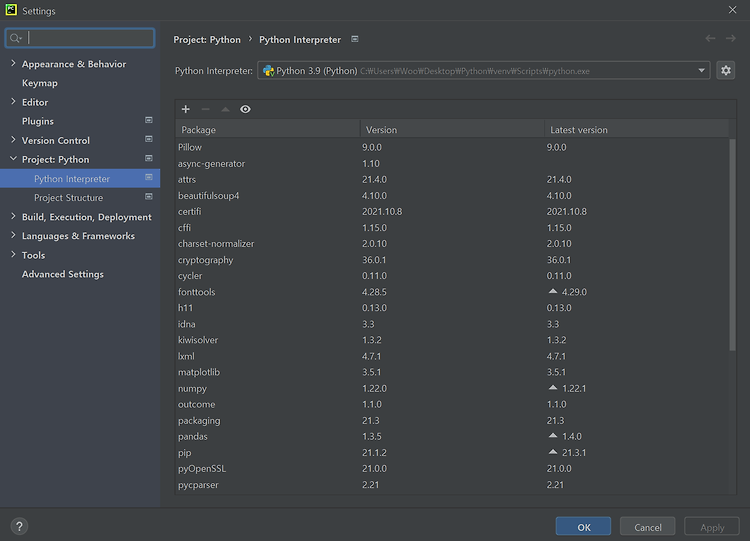Sort by the Latest version column header
This screenshot has width=750, height=541.
[x=636, y=130]
